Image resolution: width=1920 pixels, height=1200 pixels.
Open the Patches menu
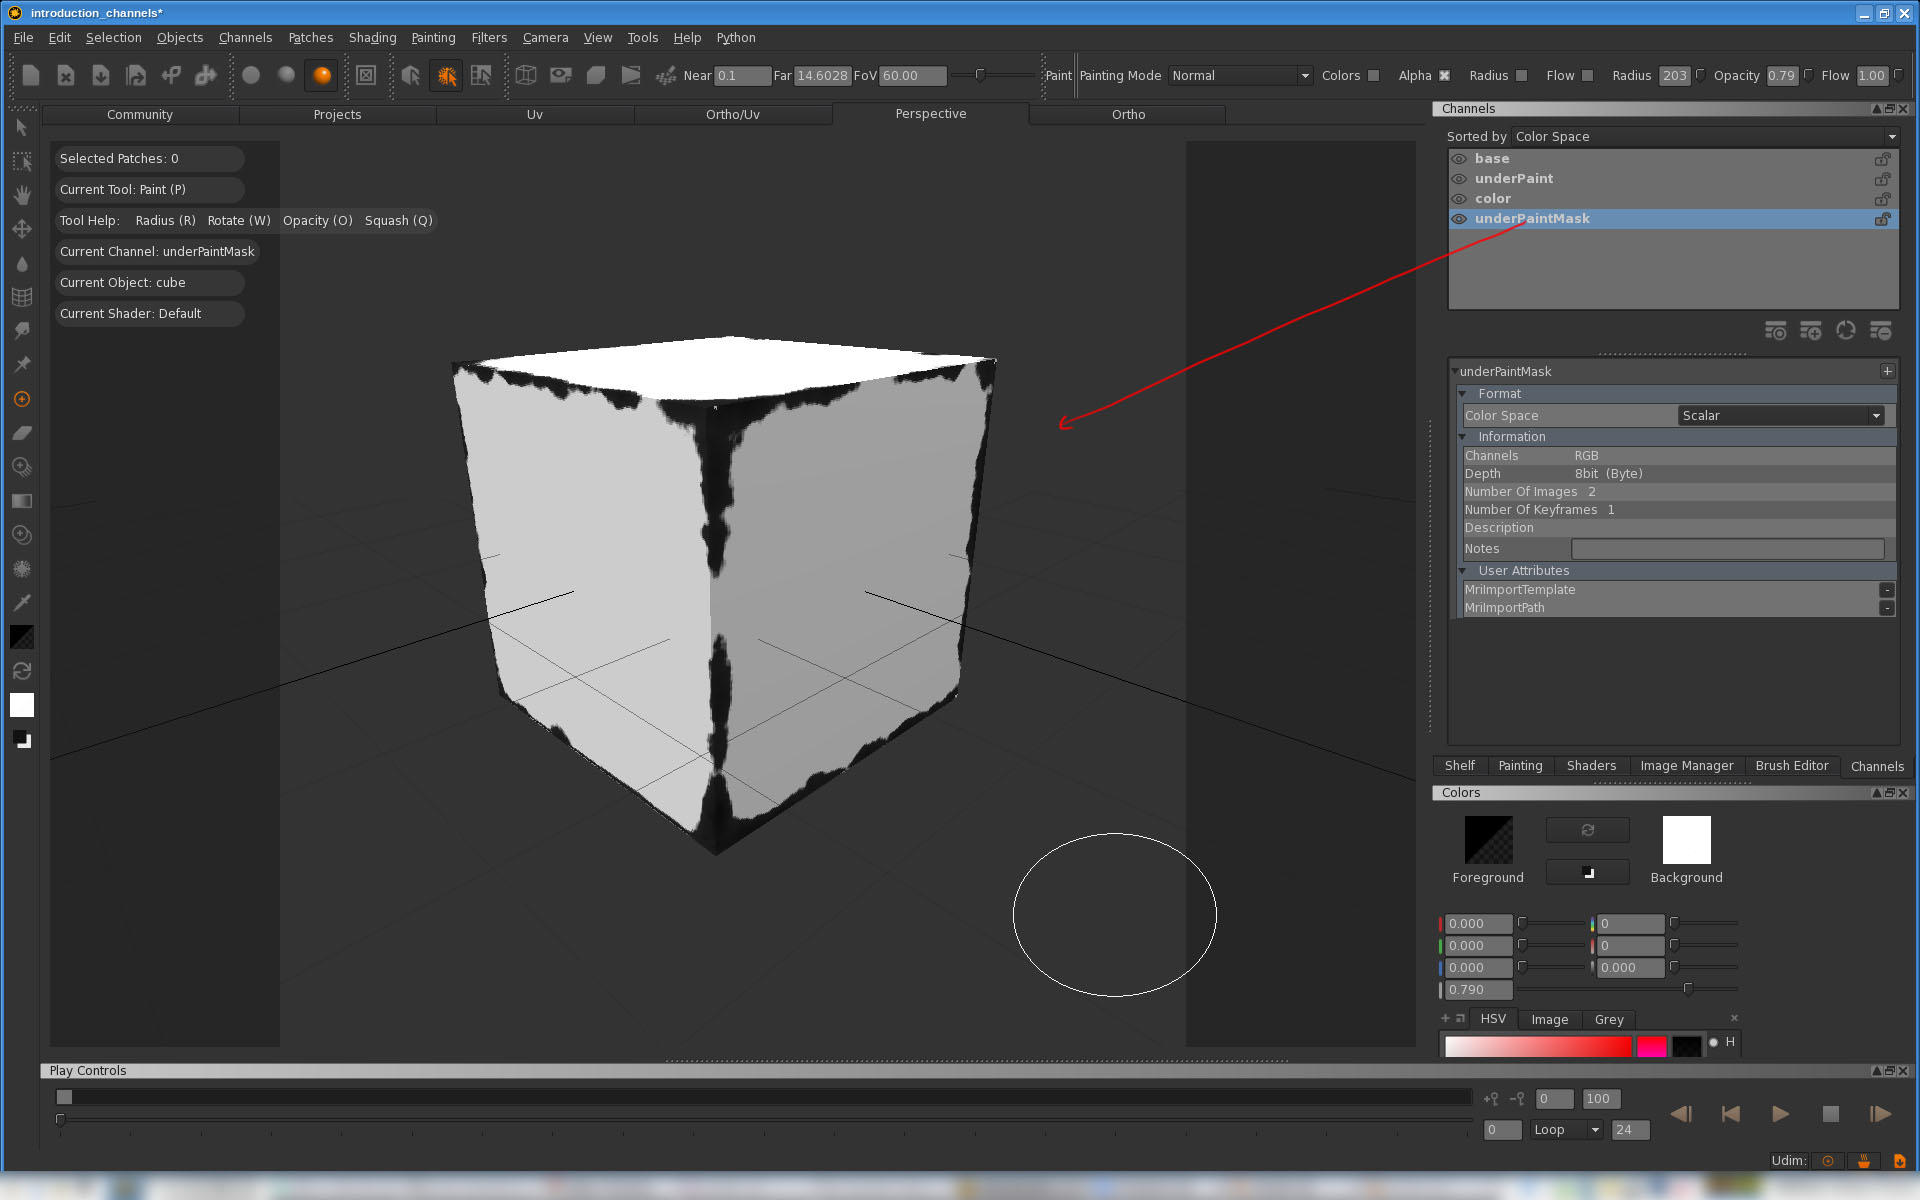pos(311,38)
